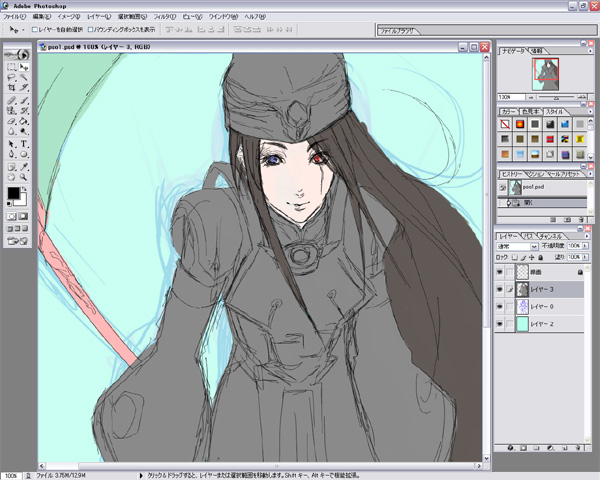The height and width of the screenshot is (480, 600).
Task: Select the Magic Wand tool
Action: tap(24, 78)
